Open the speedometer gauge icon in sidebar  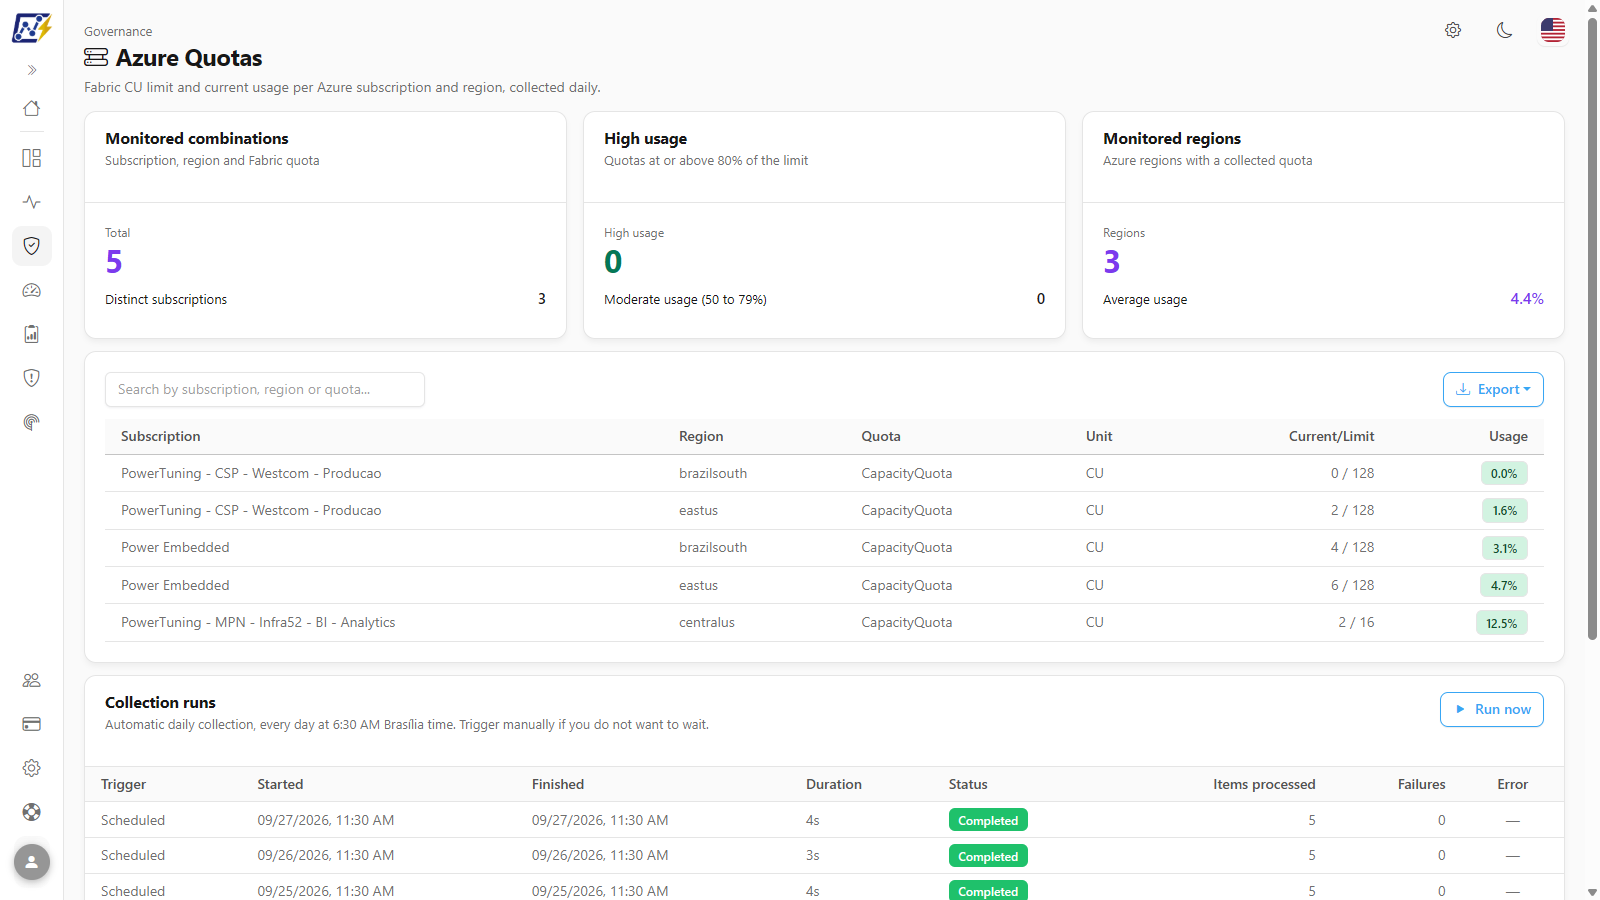(32, 290)
